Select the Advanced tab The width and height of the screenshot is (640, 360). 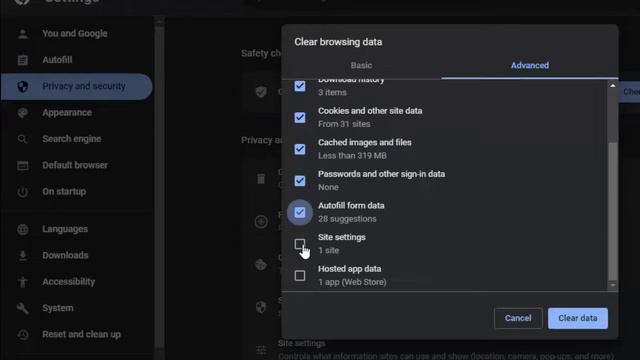[530, 66]
